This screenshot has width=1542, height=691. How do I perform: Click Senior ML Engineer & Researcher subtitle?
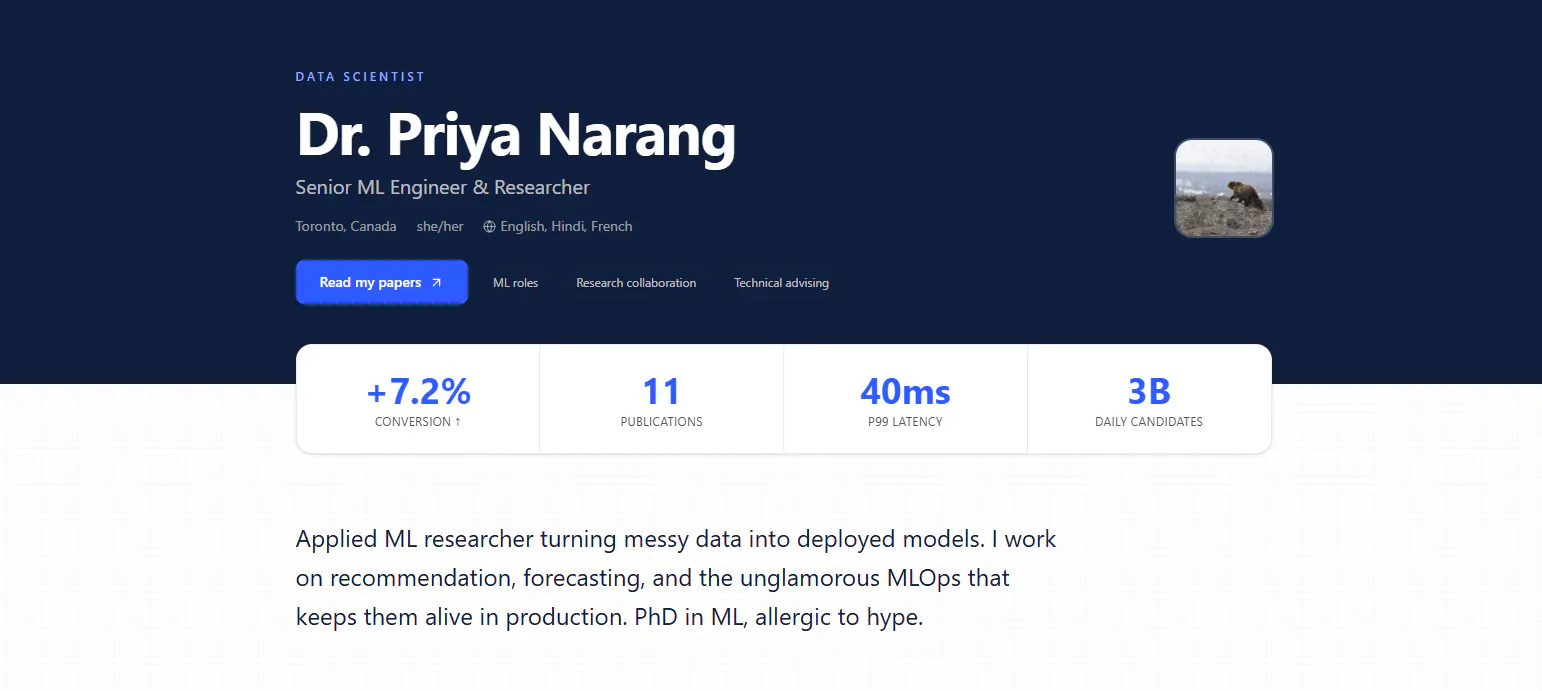tap(443, 187)
